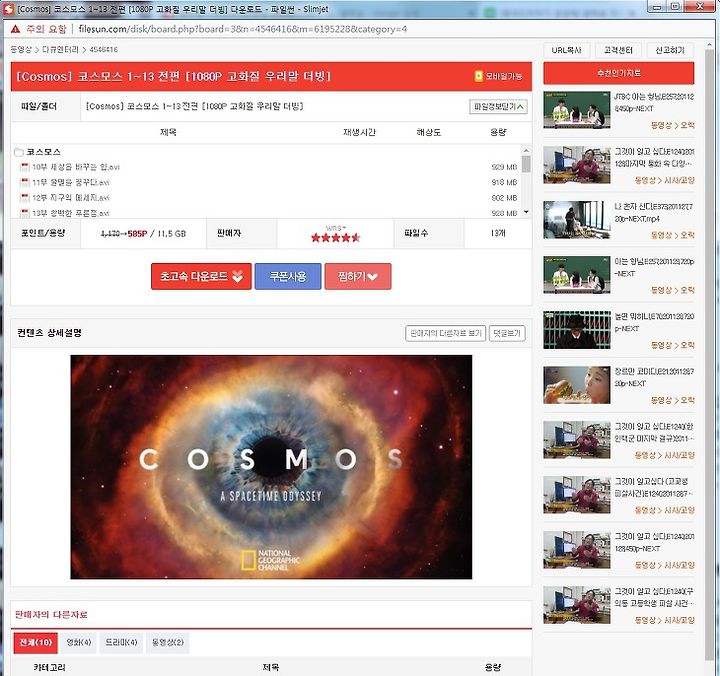Screen dimensions: 720x676
Task: Click the URL복사 button
Action: [567, 50]
